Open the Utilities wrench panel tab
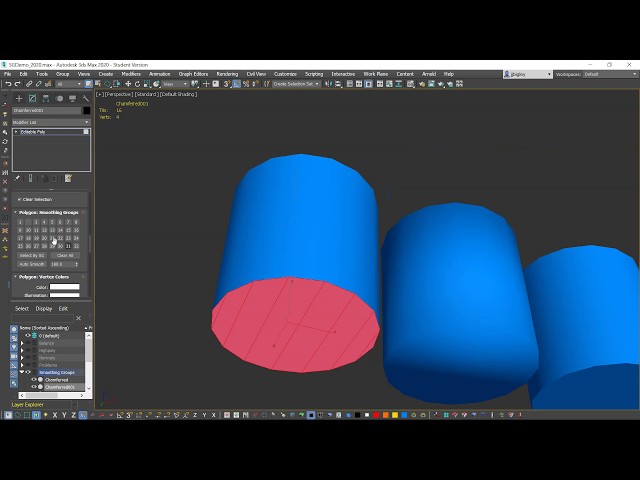 (x=85, y=98)
